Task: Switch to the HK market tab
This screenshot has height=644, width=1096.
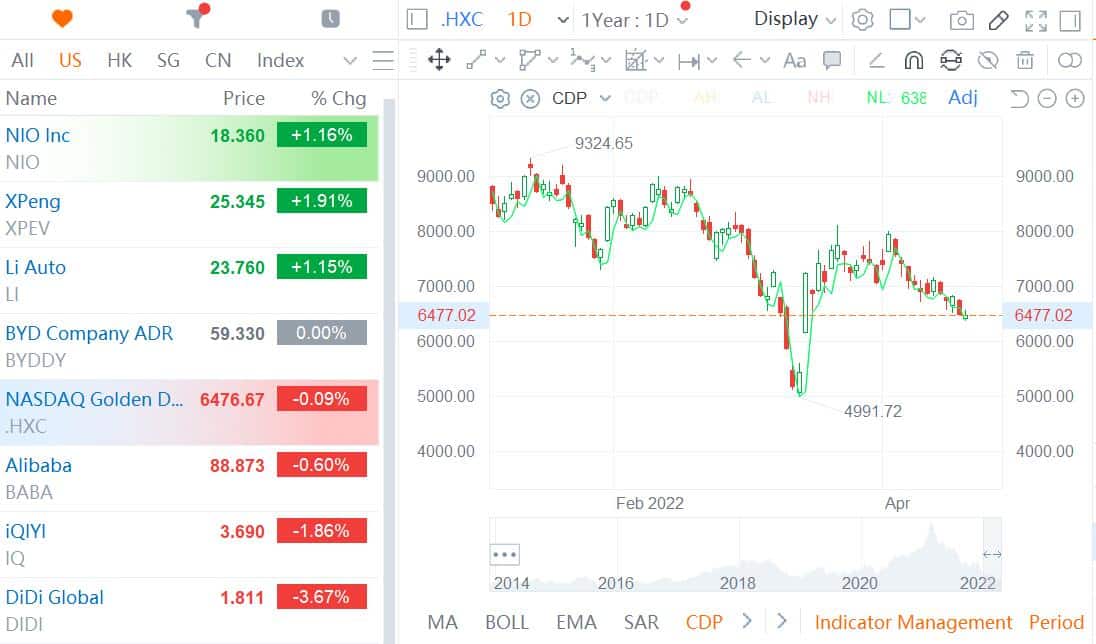Action: click(x=119, y=60)
